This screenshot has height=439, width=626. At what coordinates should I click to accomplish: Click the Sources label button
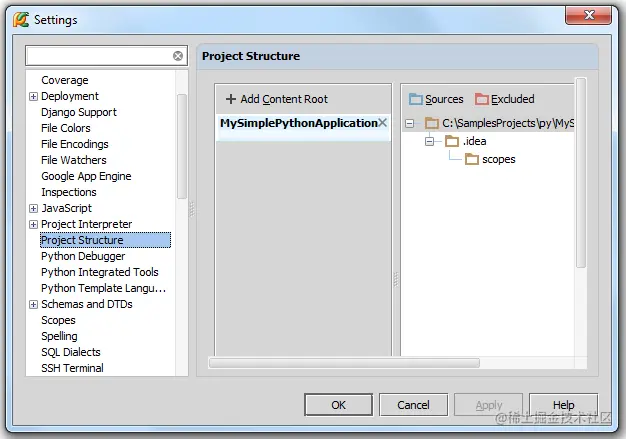444,99
